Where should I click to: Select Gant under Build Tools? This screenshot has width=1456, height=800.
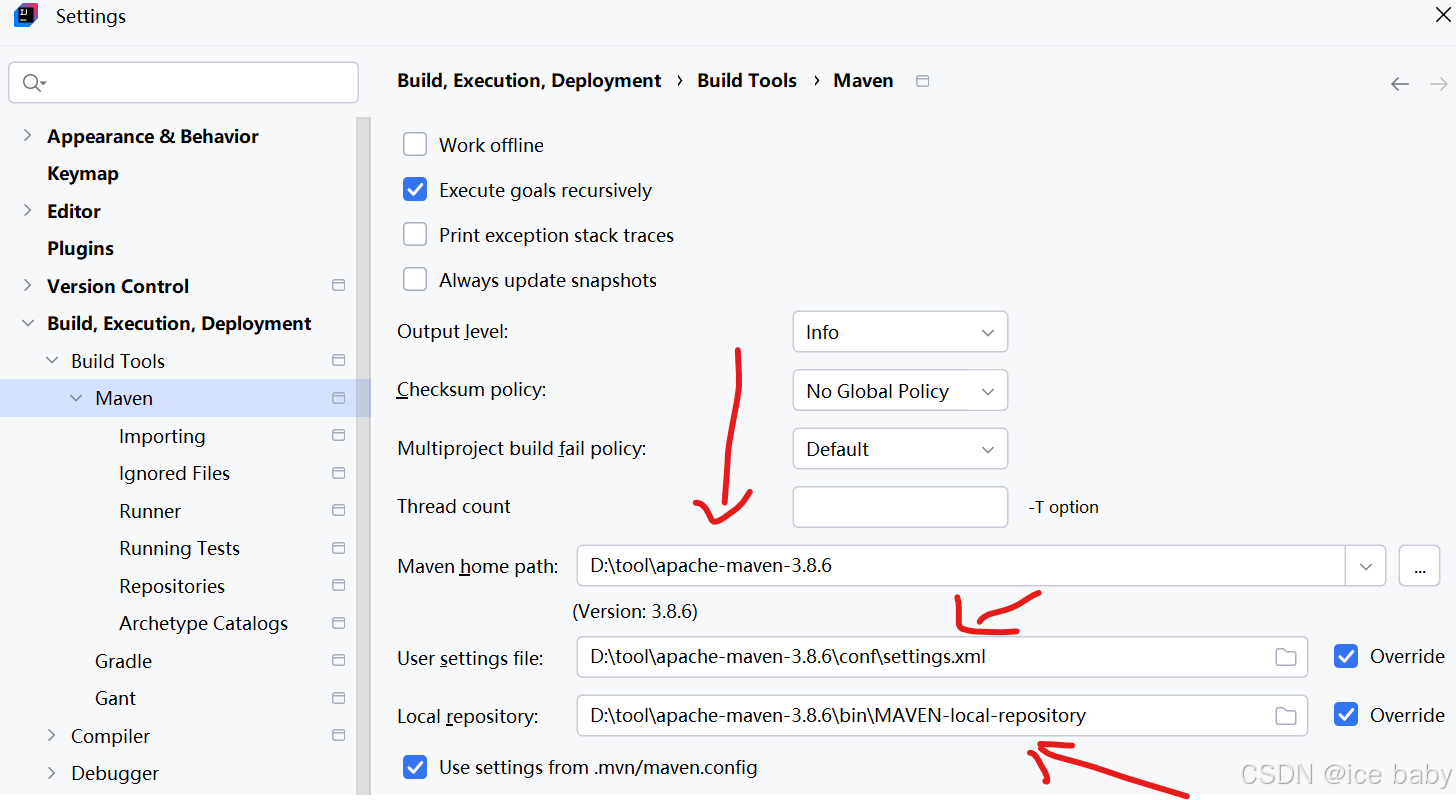click(115, 698)
